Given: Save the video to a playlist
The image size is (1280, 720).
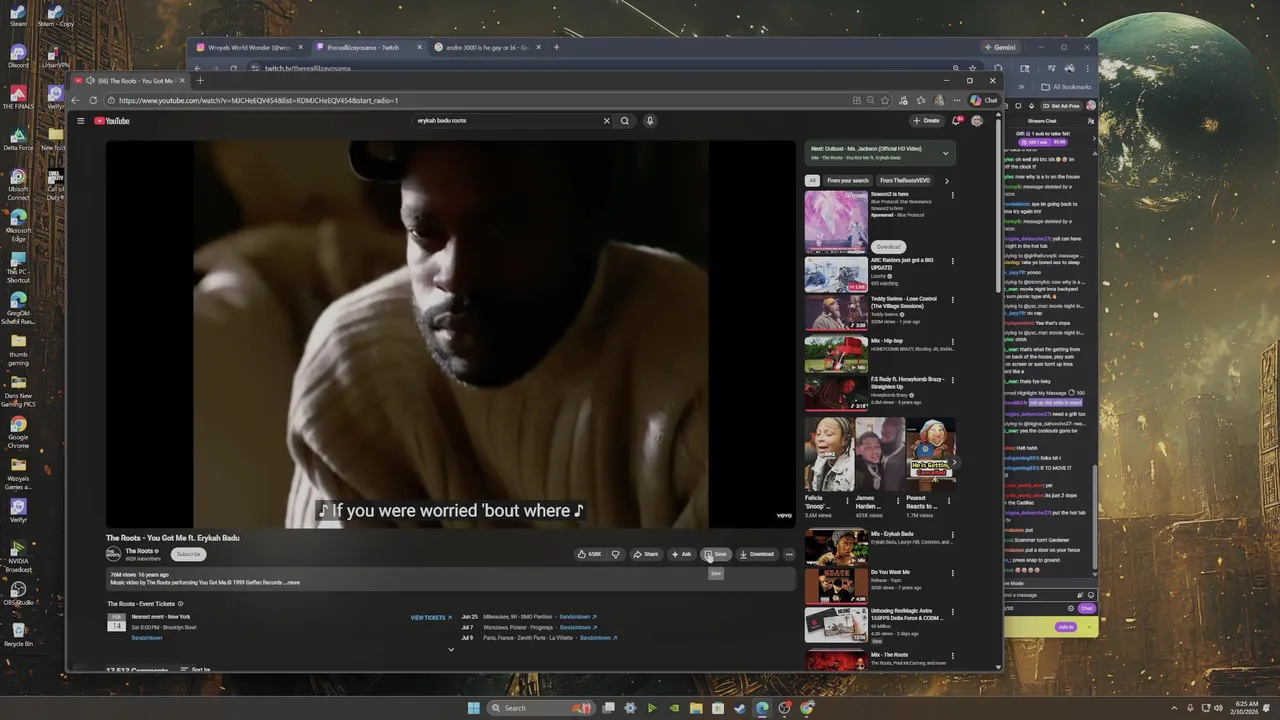Looking at the screenshot, I should [715, 554].
